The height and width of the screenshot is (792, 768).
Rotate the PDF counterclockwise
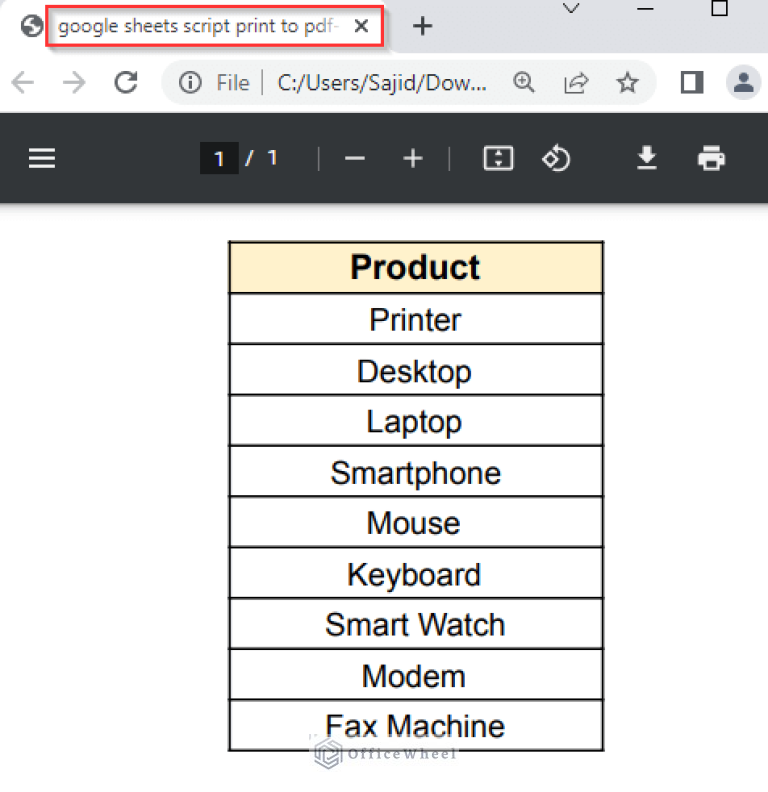click(556, 159)
